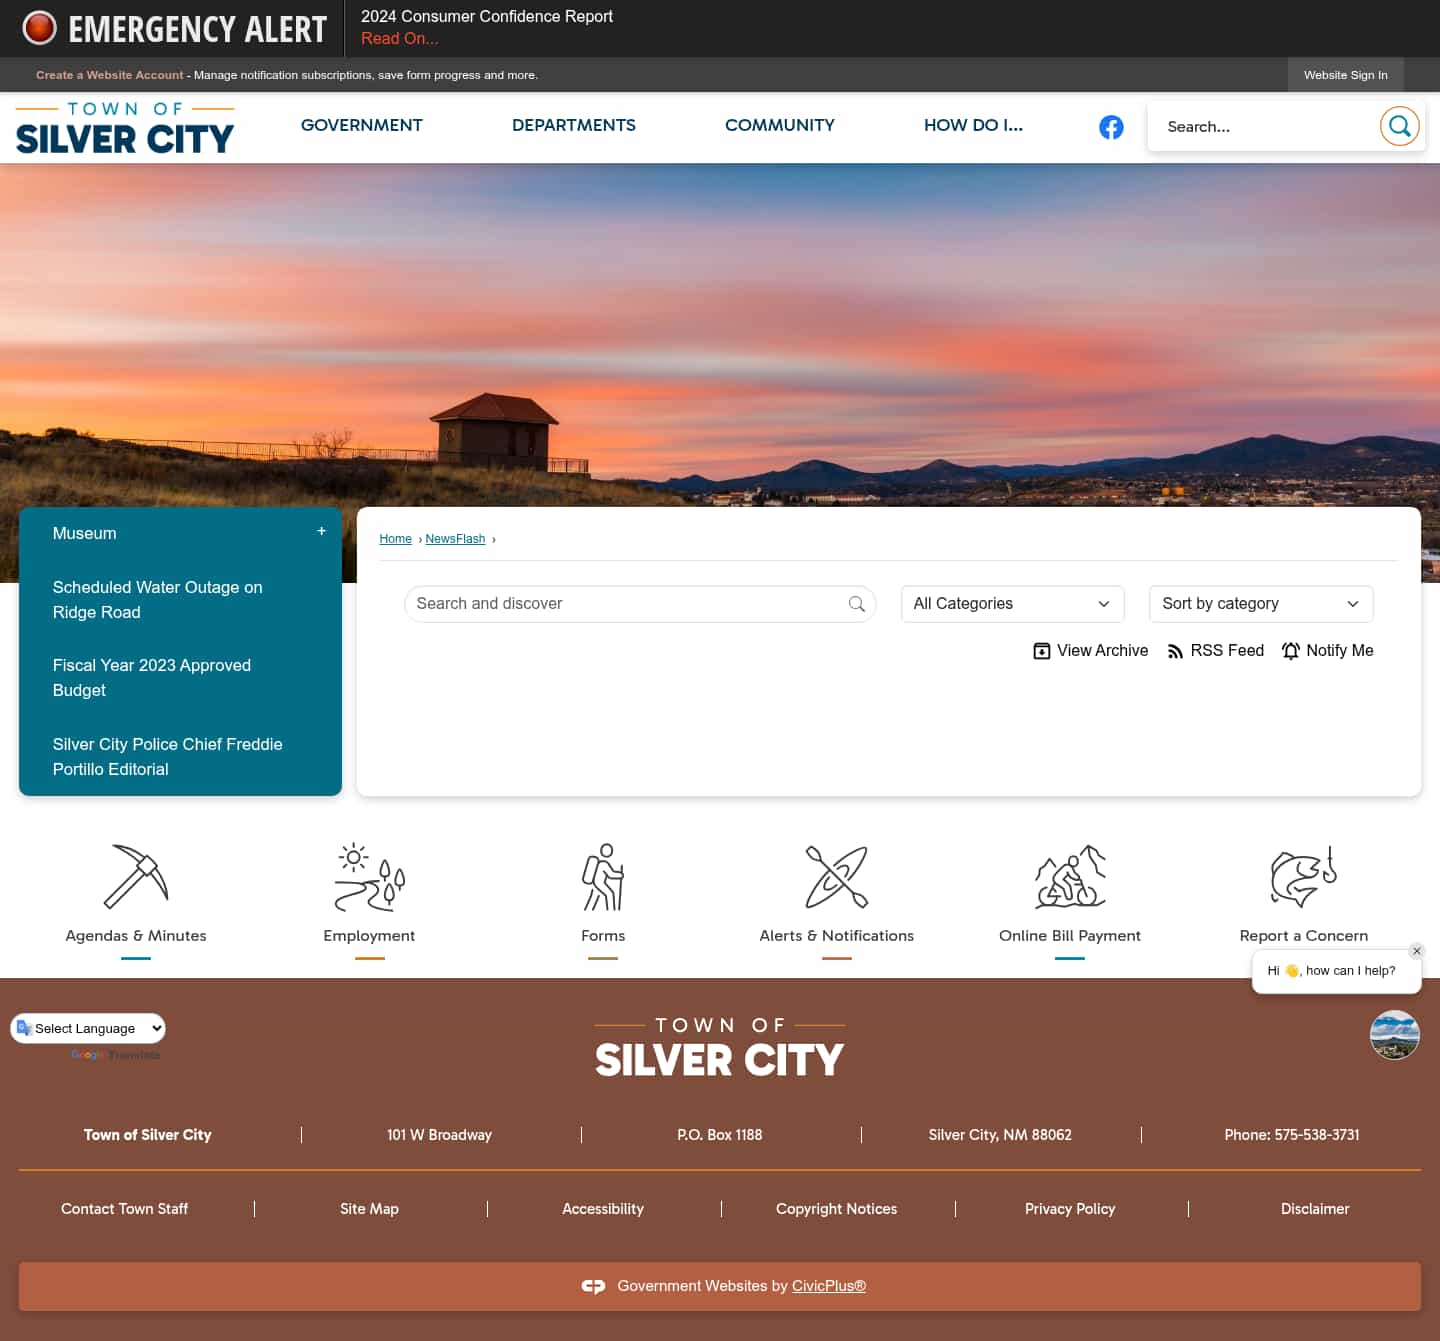Read the 2024 Consumer Confidence Report

coord(399,38)
